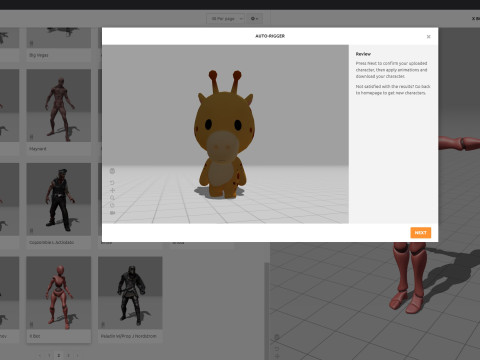
Task: Click the 'Press Next to confirm your uploaded' paragraph
Action: 391,70
